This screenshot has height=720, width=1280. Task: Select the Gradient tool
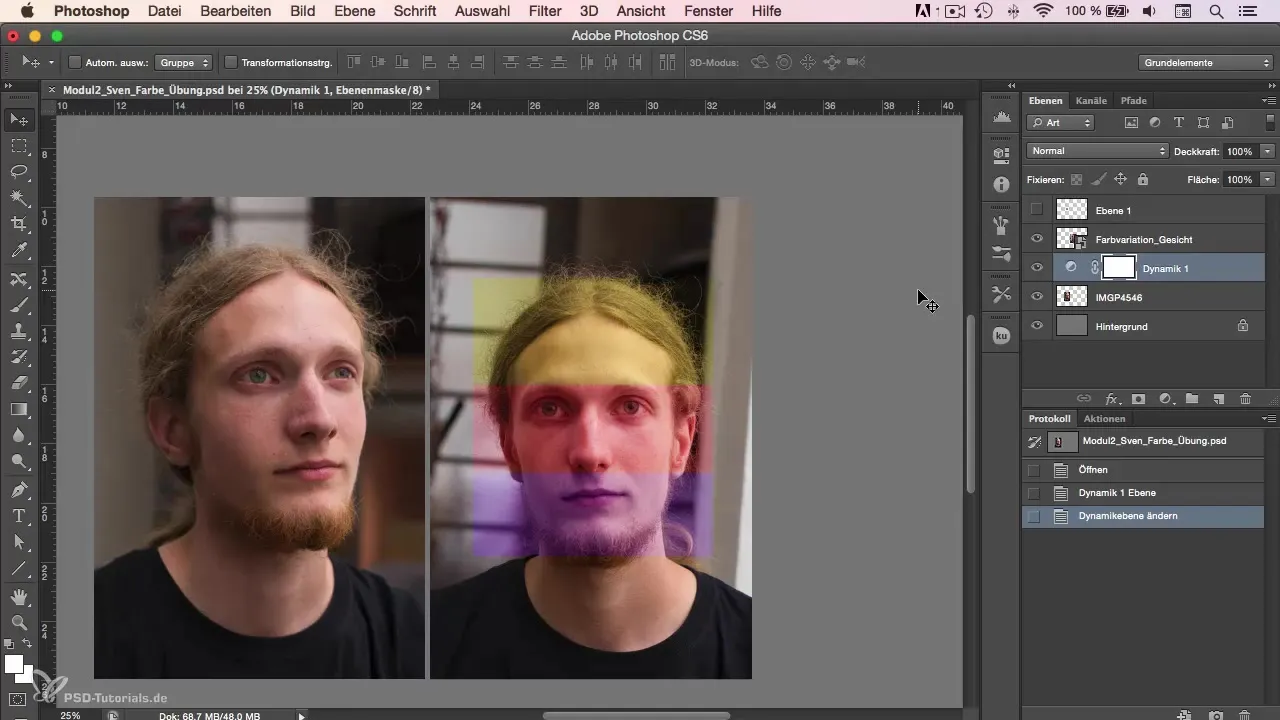pyautogui.click(x=19, y=409)
